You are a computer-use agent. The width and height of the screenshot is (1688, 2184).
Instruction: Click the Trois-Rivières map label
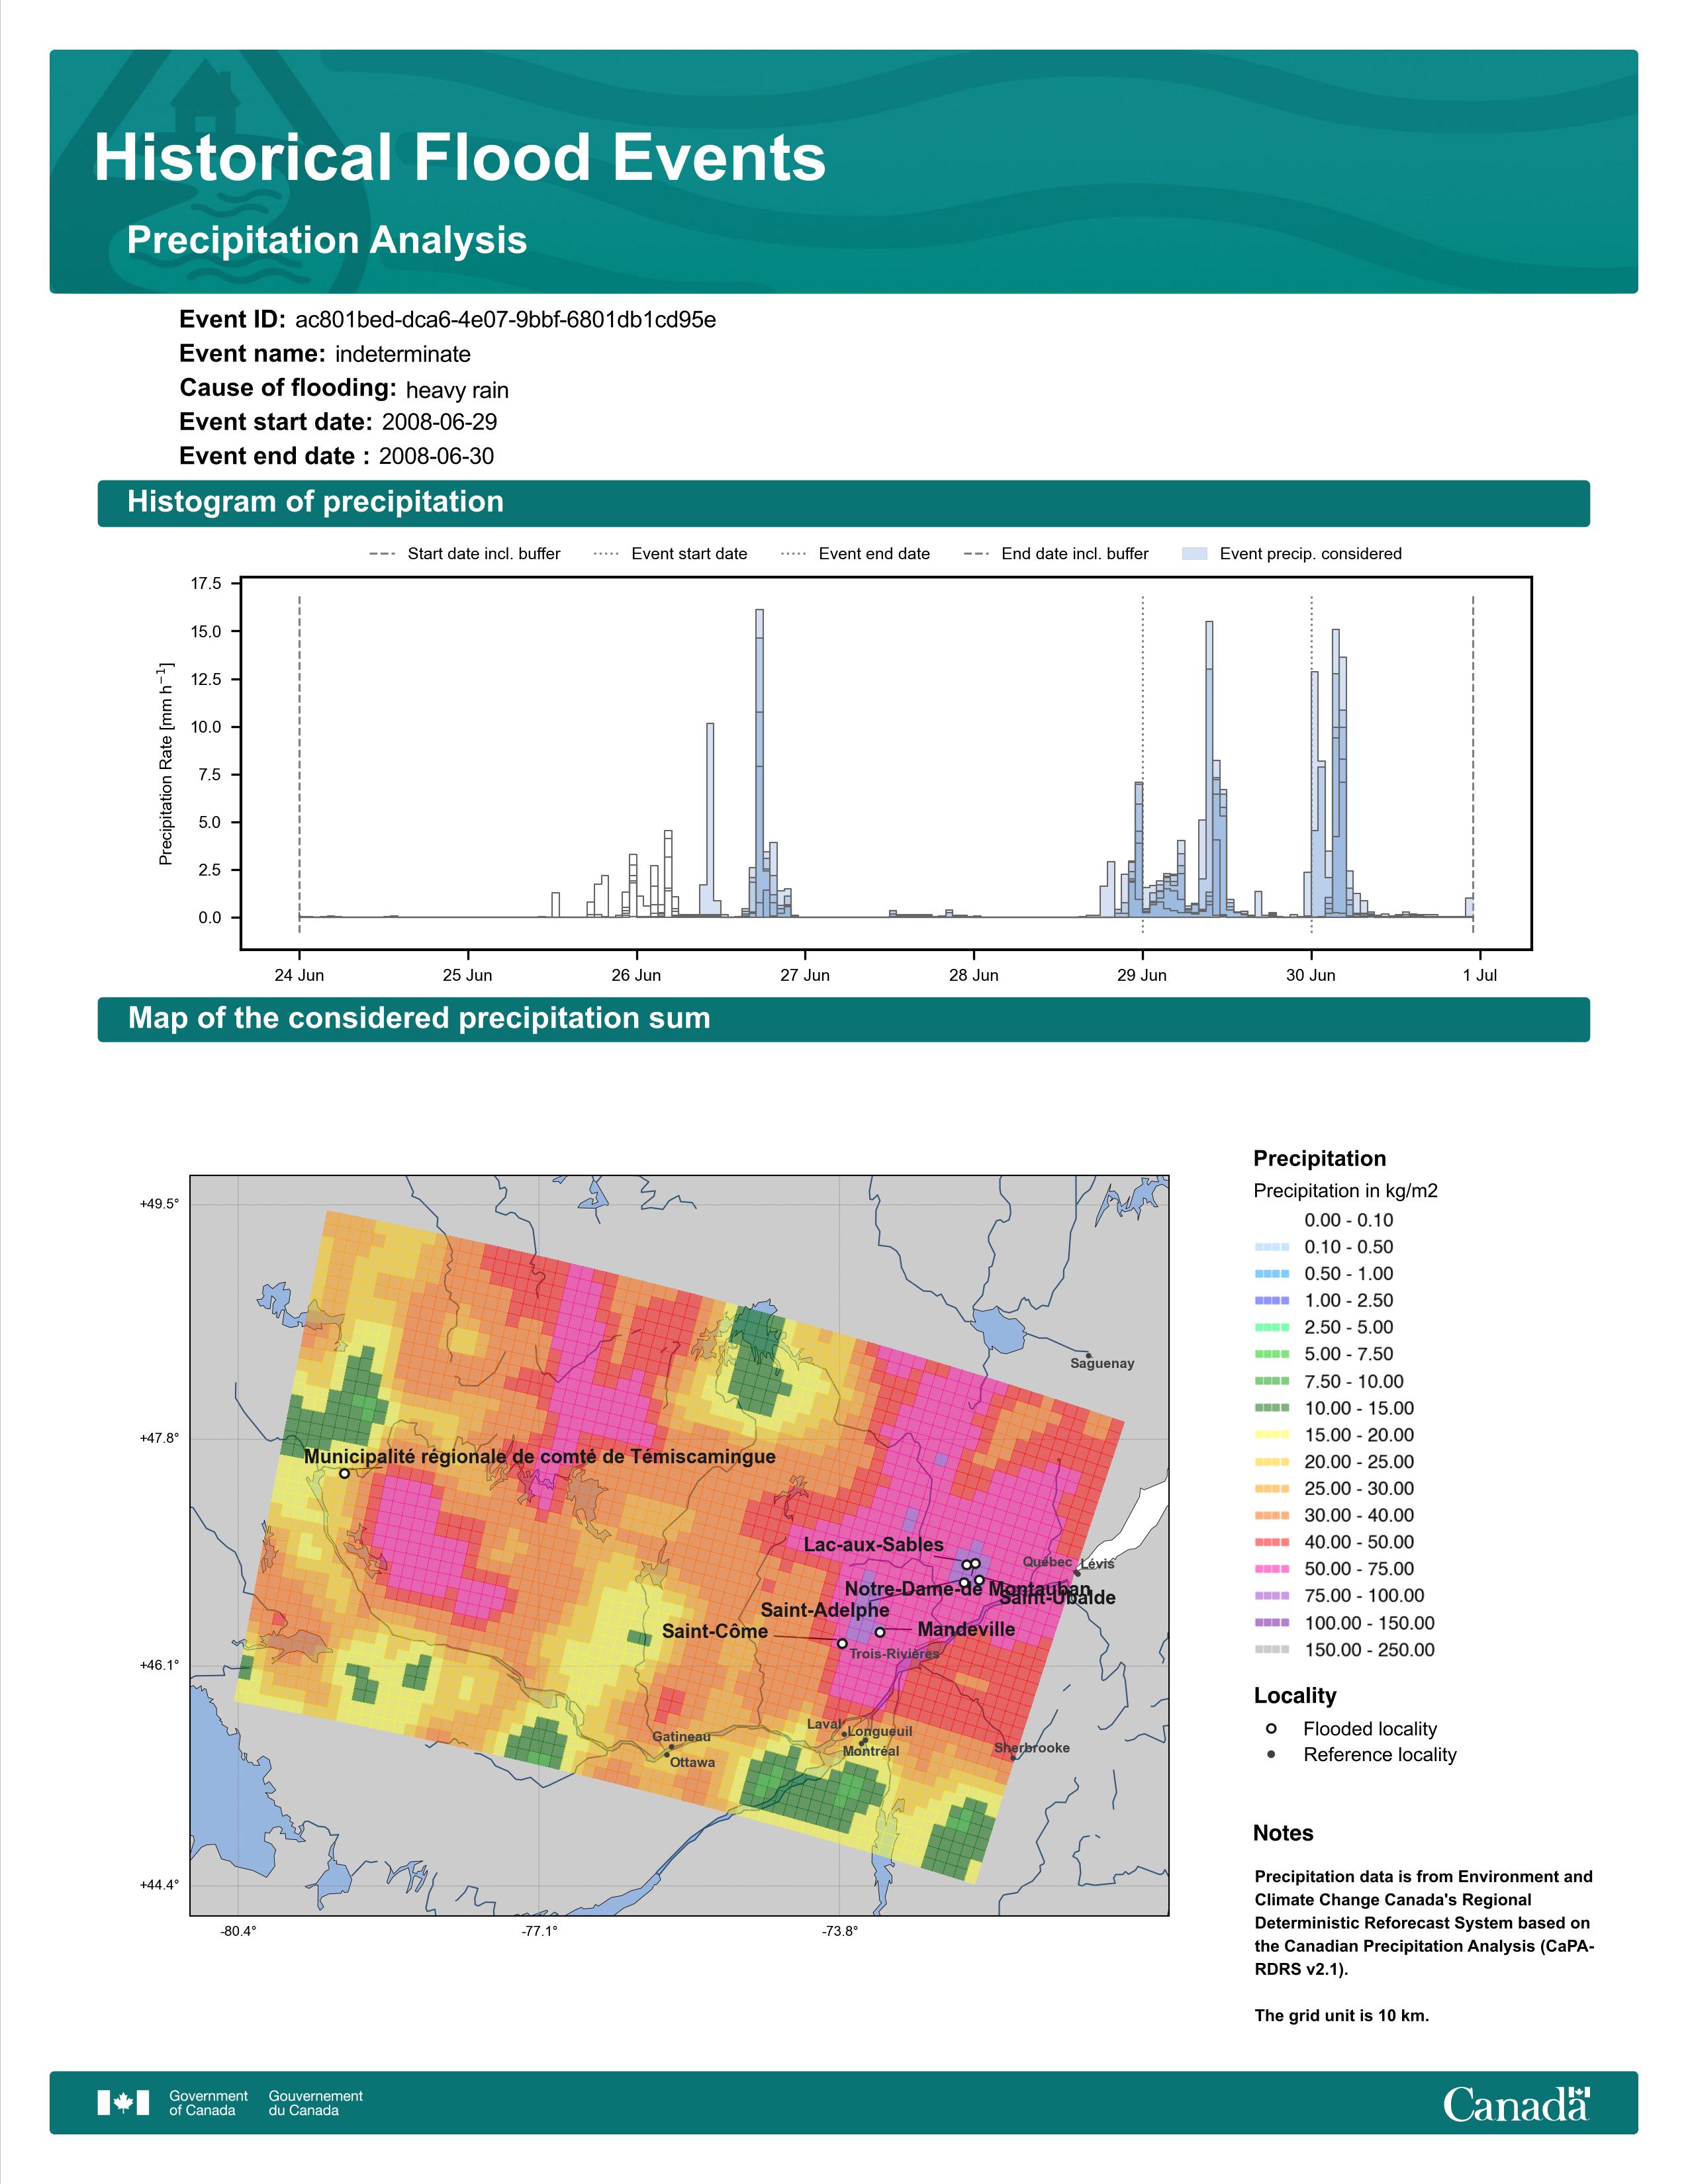pyautogui.click(x=894, y=1654)
